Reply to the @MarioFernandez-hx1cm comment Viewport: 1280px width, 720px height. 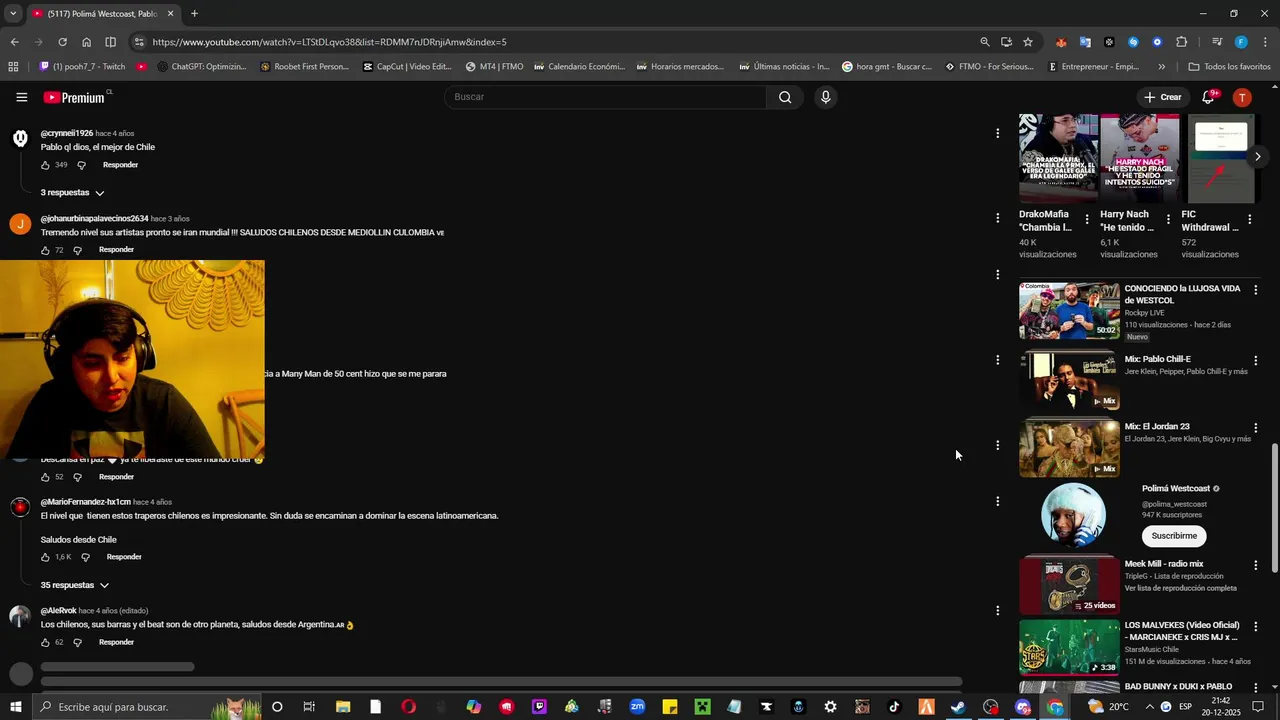pos(124,557)
